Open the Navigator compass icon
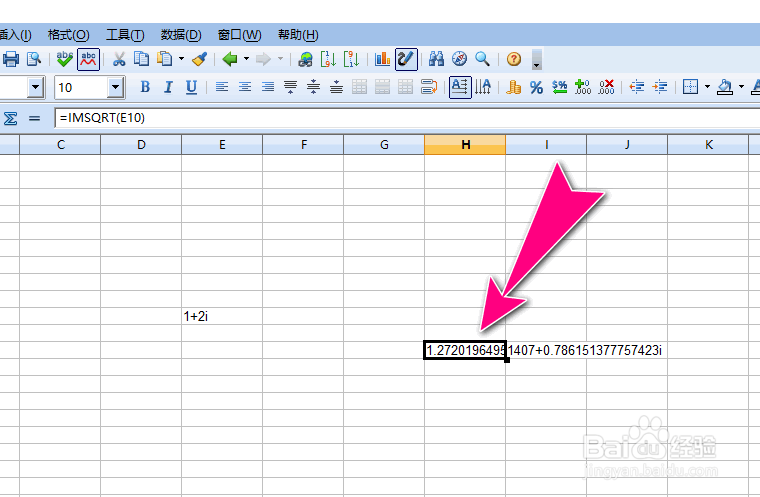Screen dimensions: 760x497 pyautogui.click(x=459, y=59)
